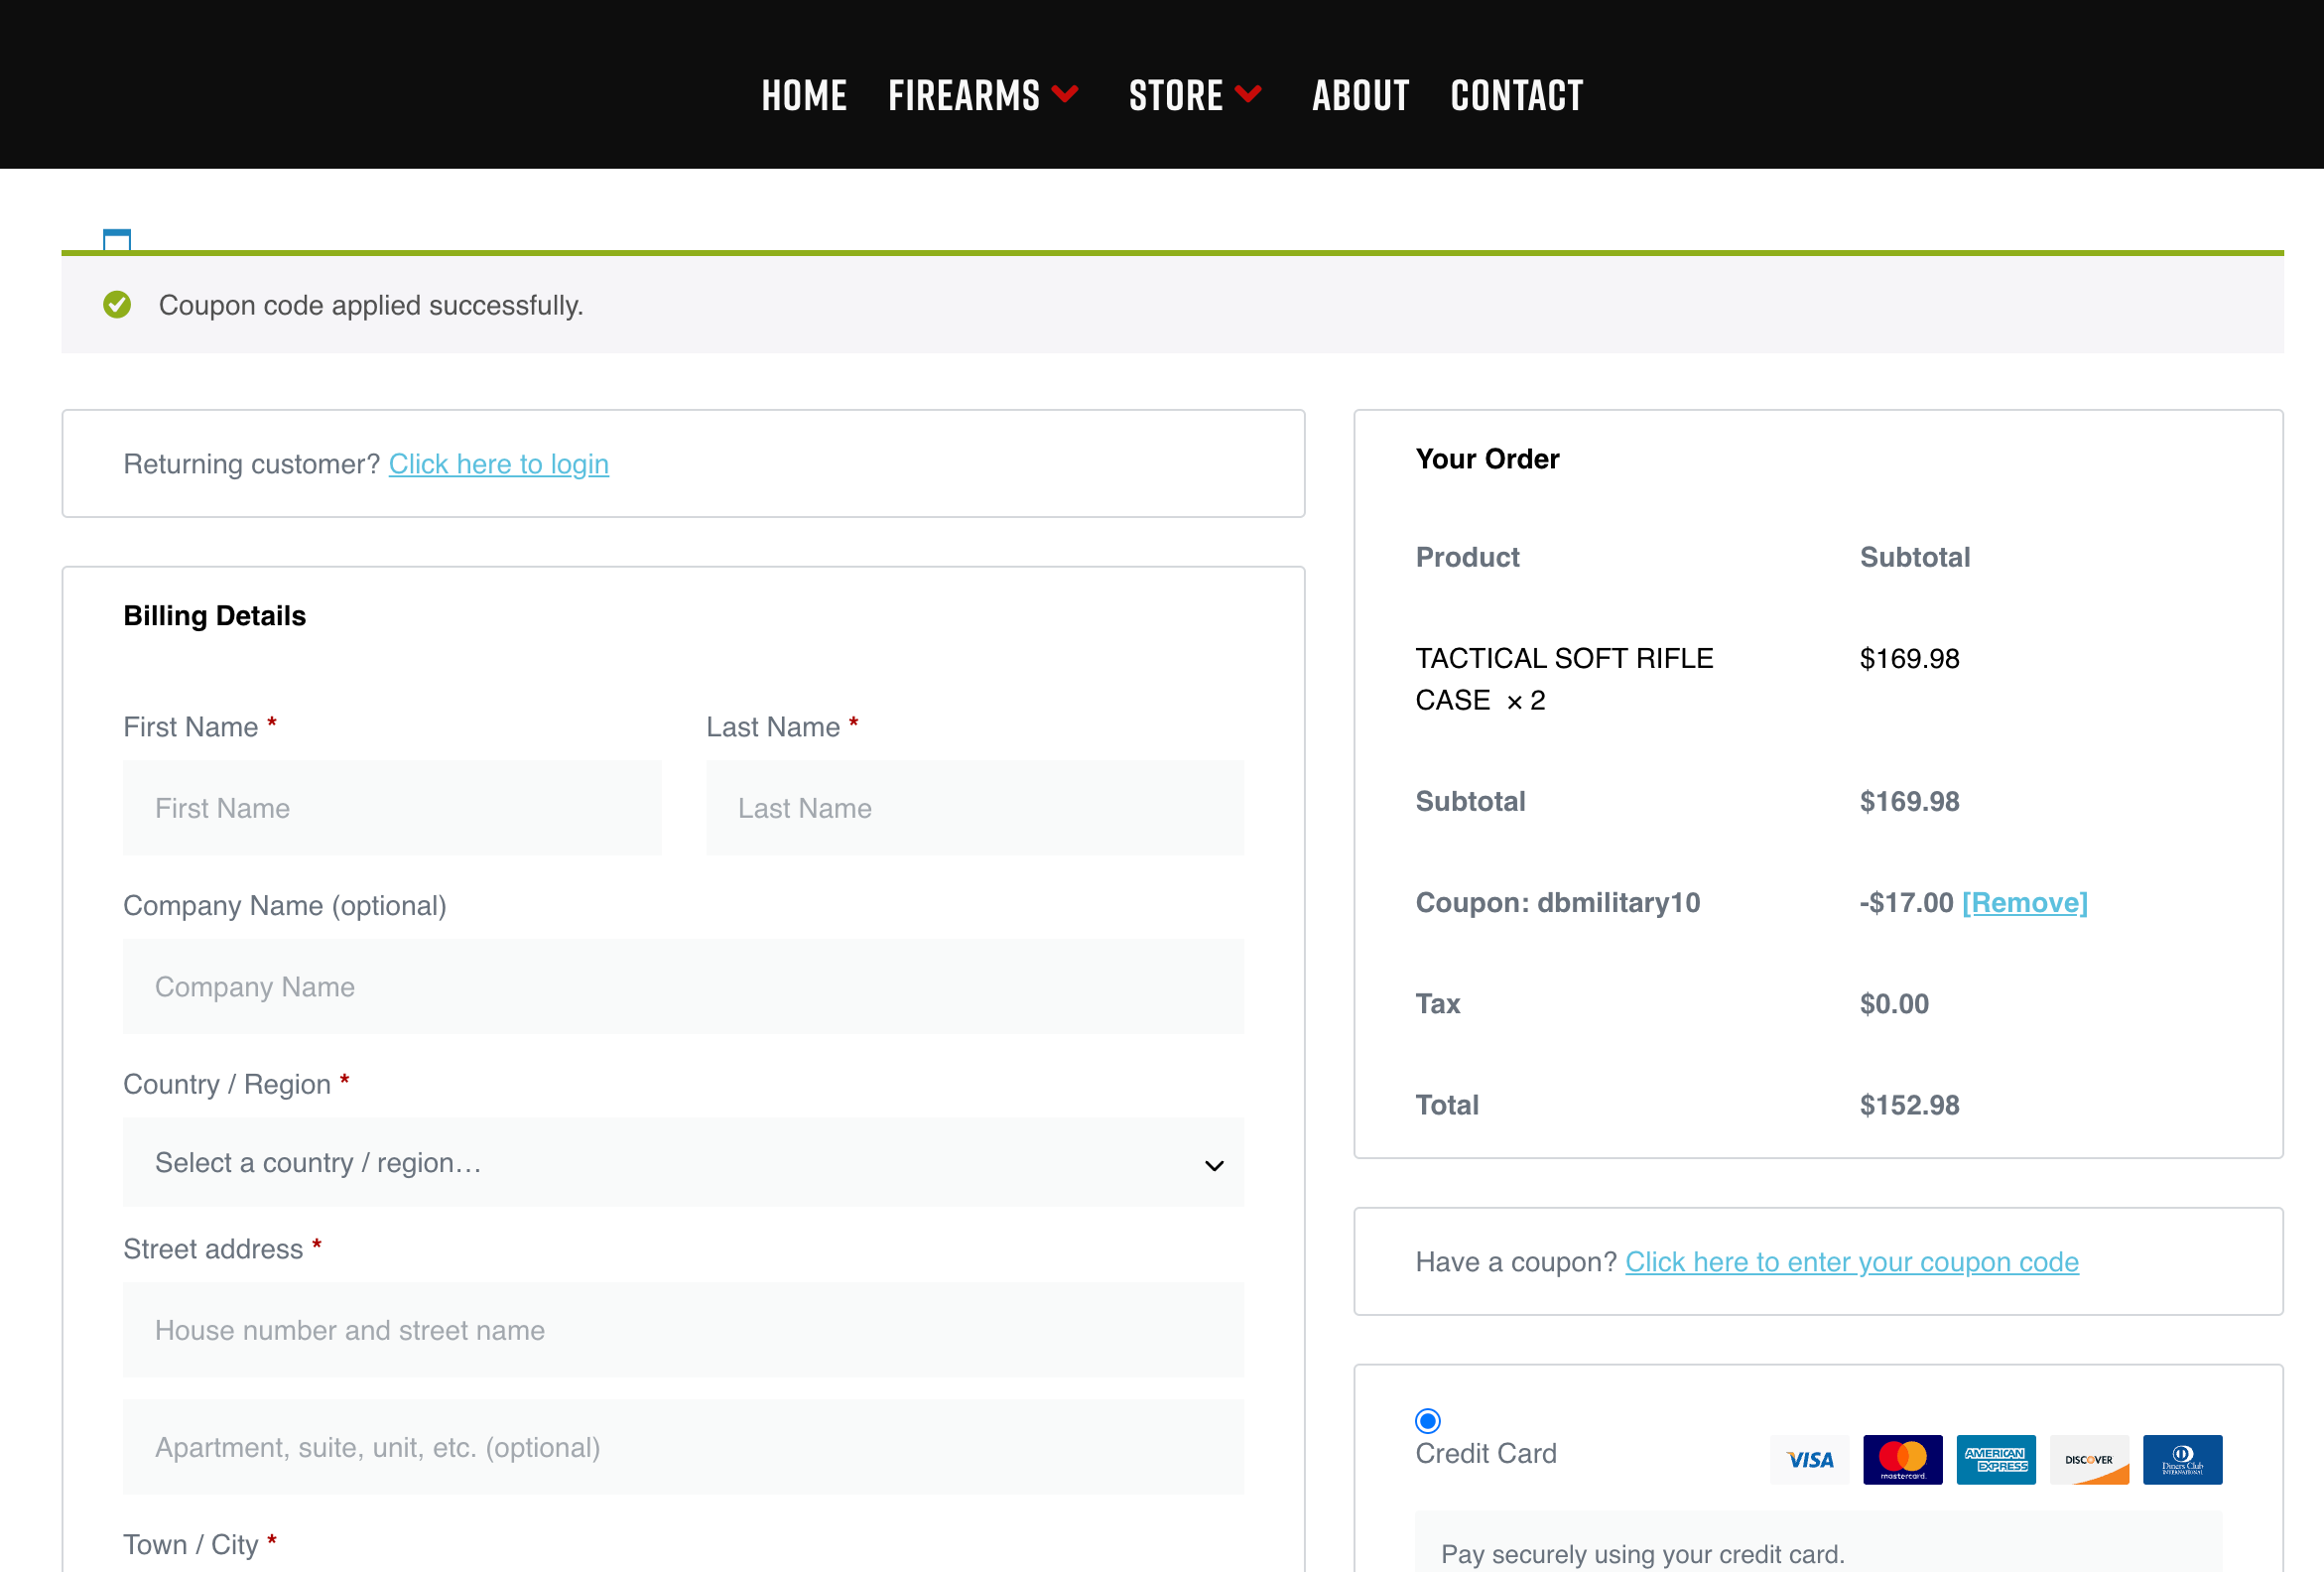Click the small blue window icon above notice

coord(117,239)
